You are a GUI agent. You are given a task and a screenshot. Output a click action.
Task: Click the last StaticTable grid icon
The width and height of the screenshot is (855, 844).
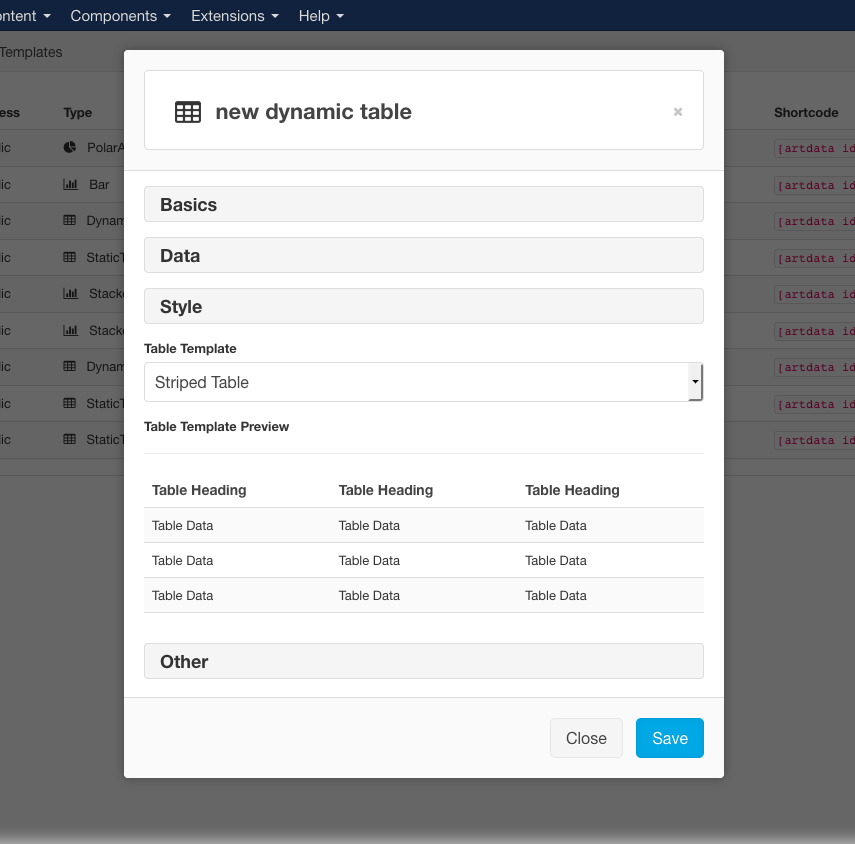67,439
